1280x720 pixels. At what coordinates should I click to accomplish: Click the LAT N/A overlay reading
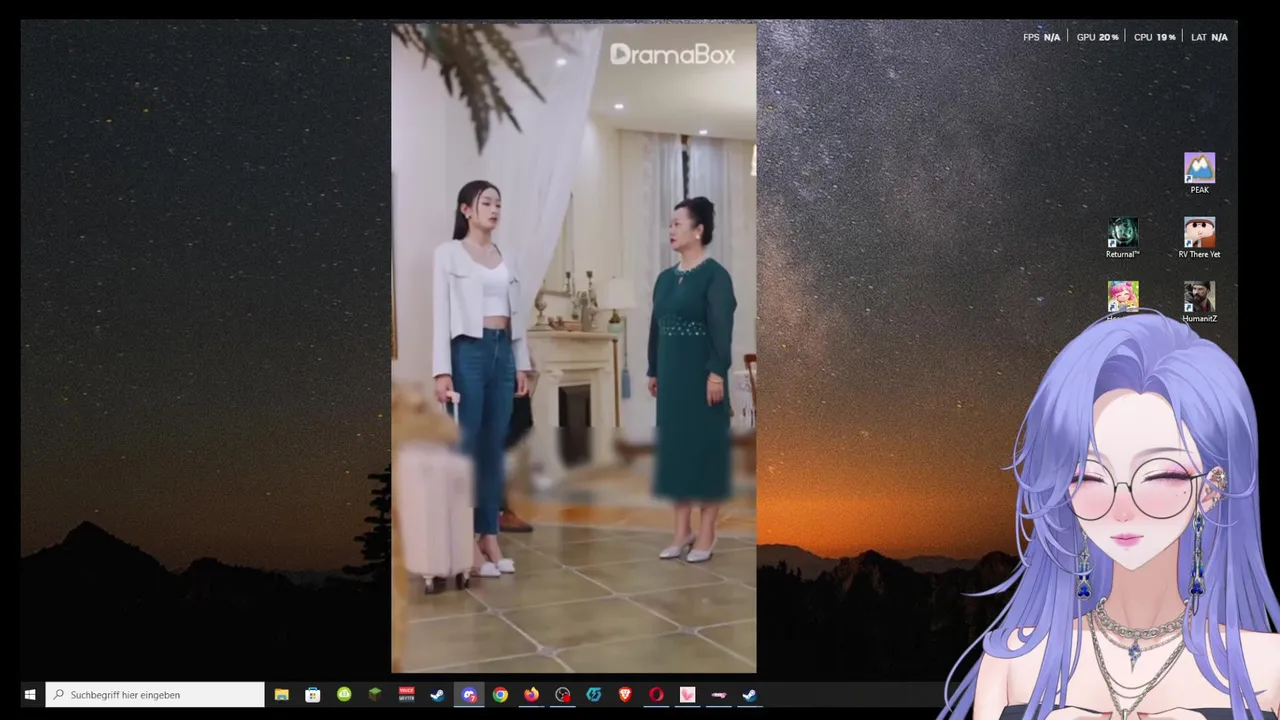1209,37
